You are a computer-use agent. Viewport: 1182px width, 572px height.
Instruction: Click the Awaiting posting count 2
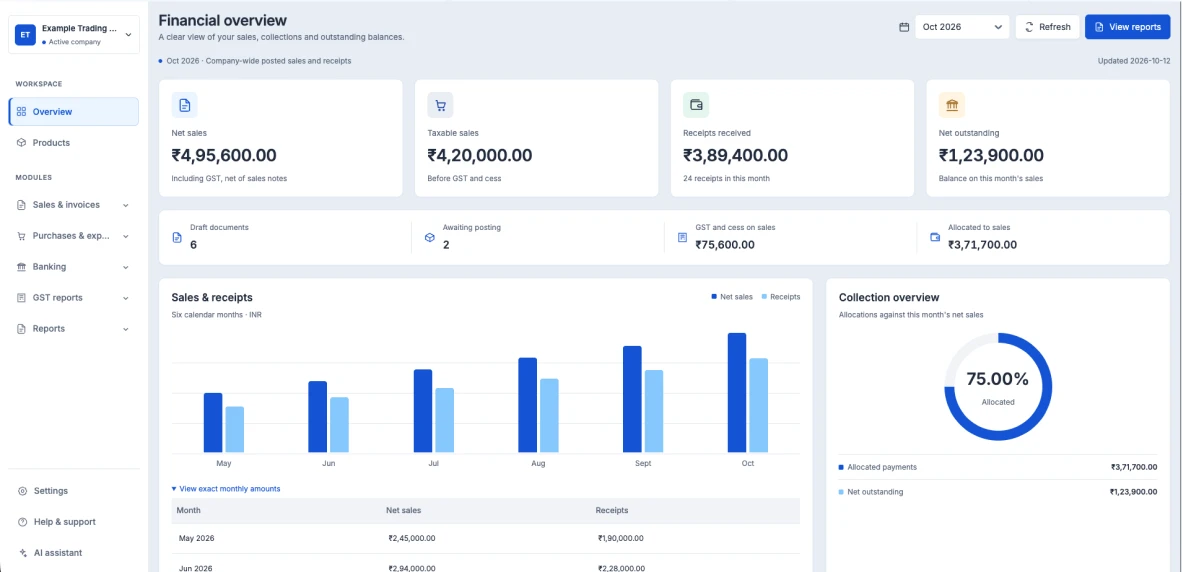point(446,244)
